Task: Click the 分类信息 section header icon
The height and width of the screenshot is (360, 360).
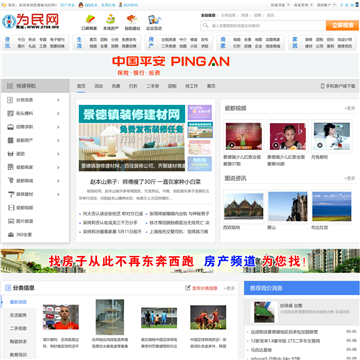Action: click(x=8, y=288)
